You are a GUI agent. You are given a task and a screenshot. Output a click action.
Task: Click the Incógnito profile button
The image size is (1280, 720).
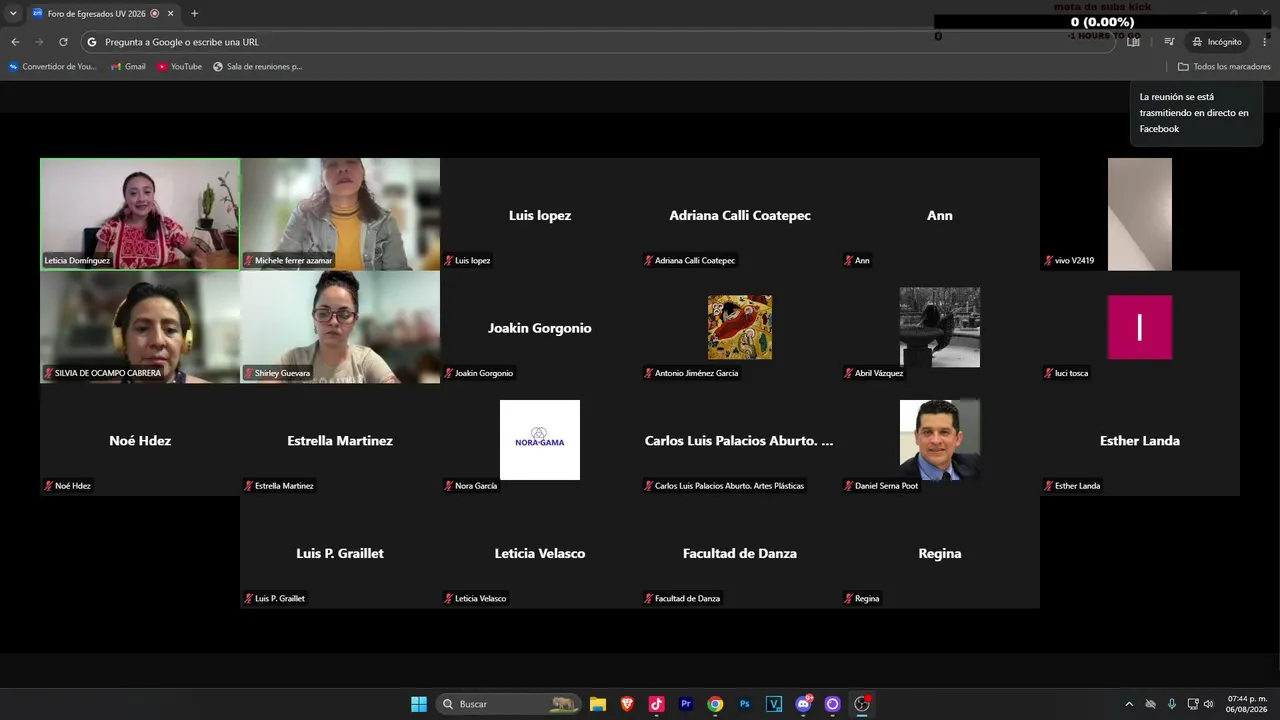tap(1217, 42)
